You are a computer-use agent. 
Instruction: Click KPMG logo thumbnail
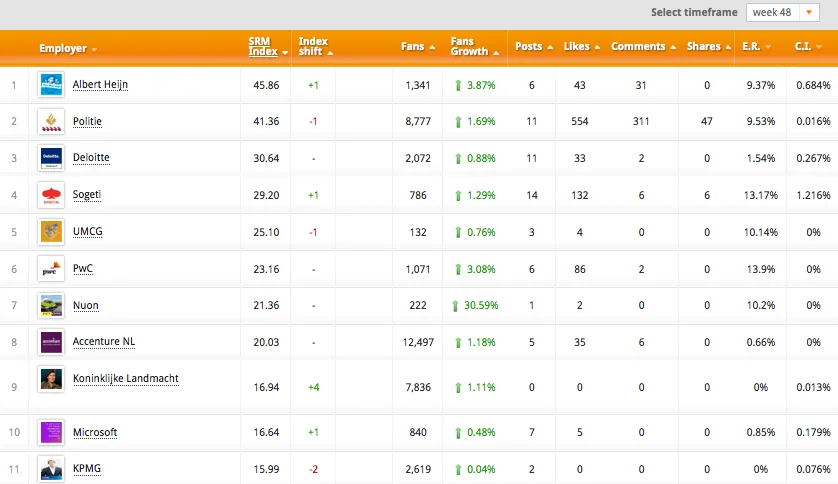(51, 469)
